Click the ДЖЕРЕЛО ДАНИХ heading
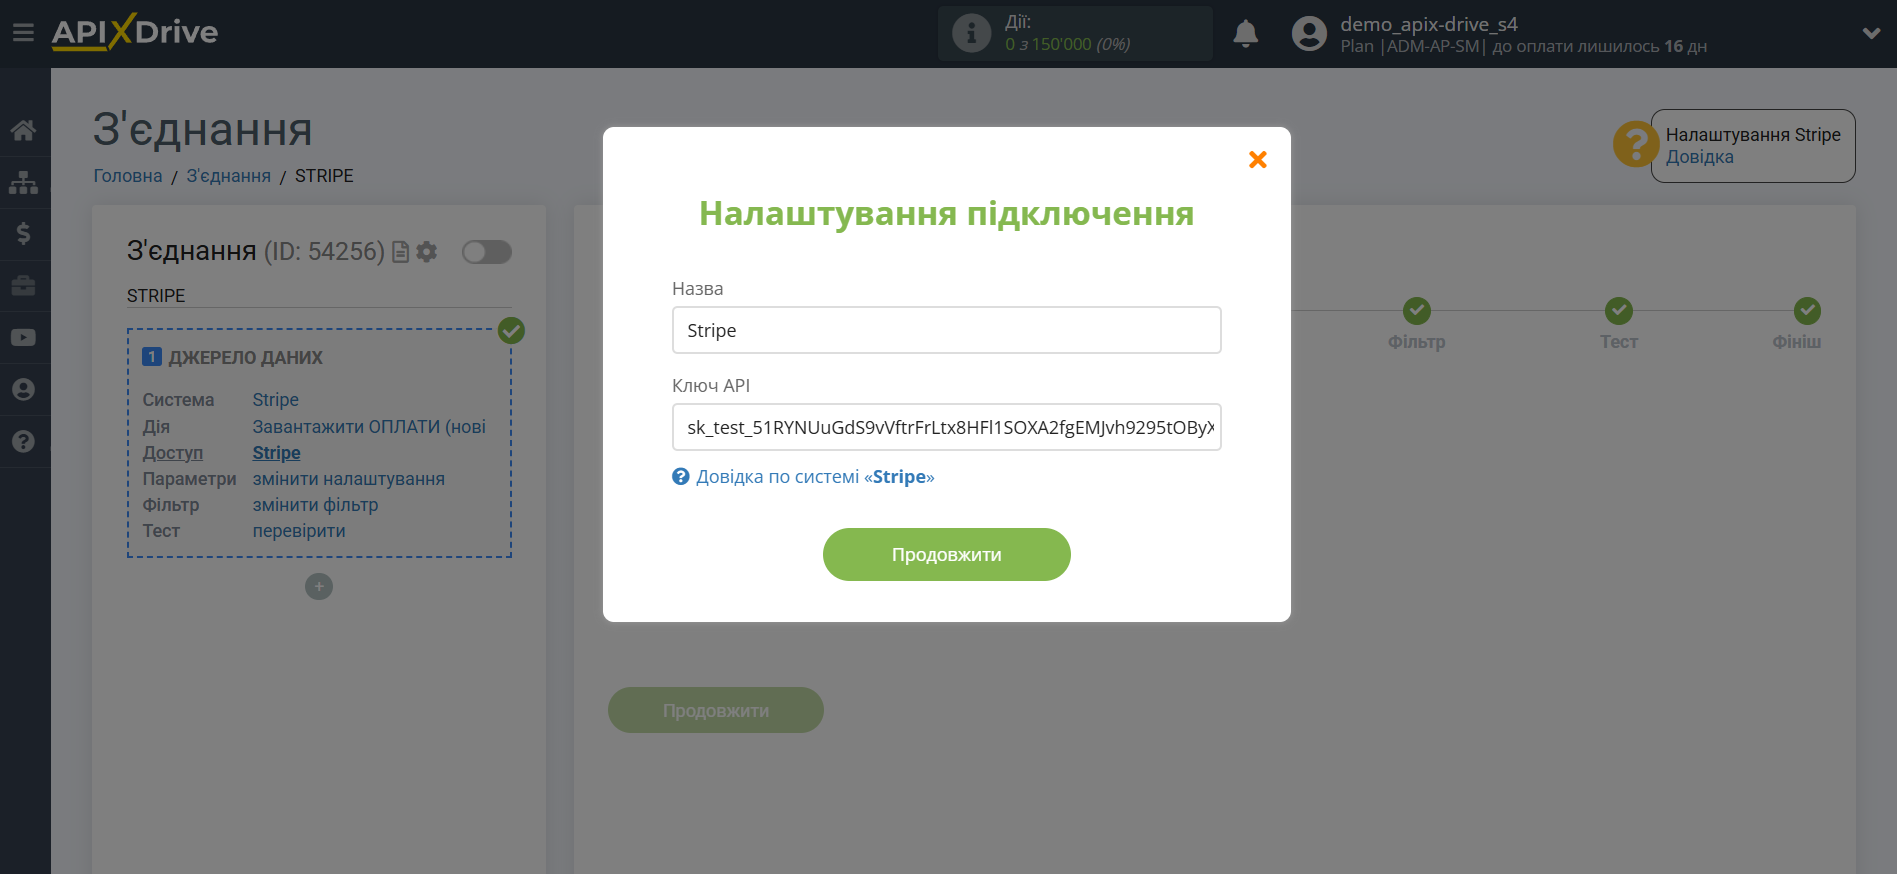This screenshot has height=874, width=1897. tap(246, 358)
